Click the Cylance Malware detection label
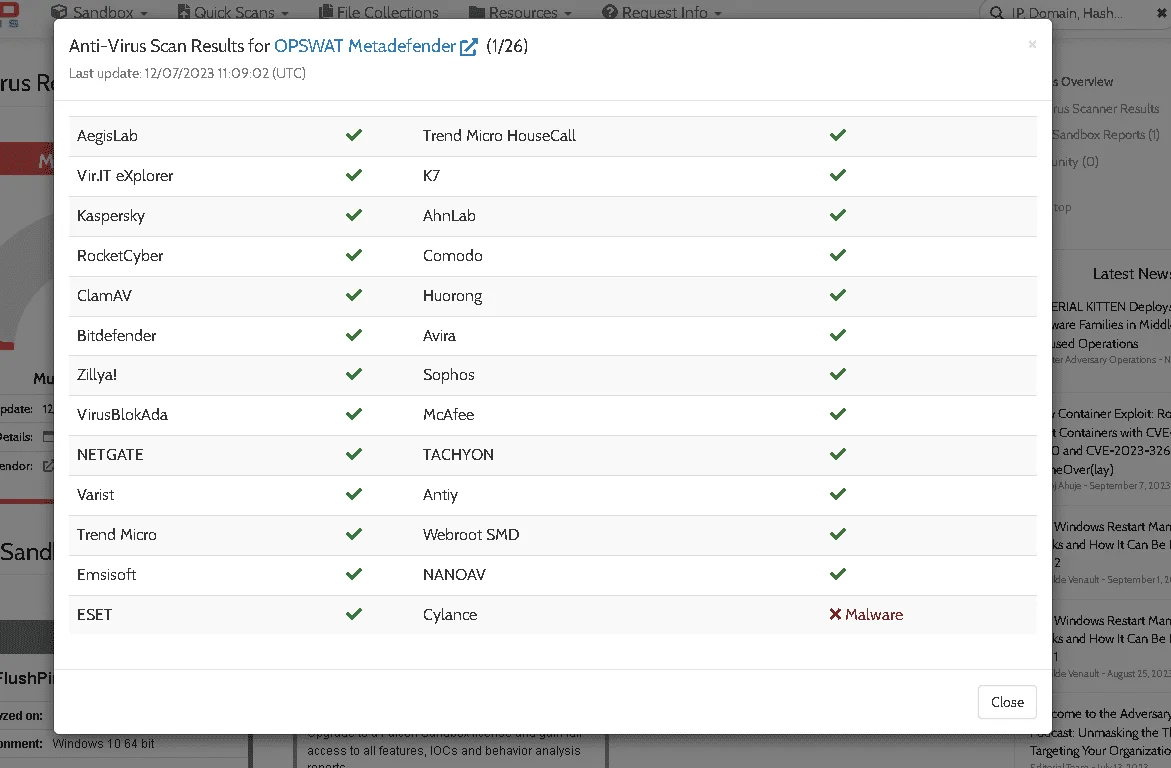 tap(866, 614)
